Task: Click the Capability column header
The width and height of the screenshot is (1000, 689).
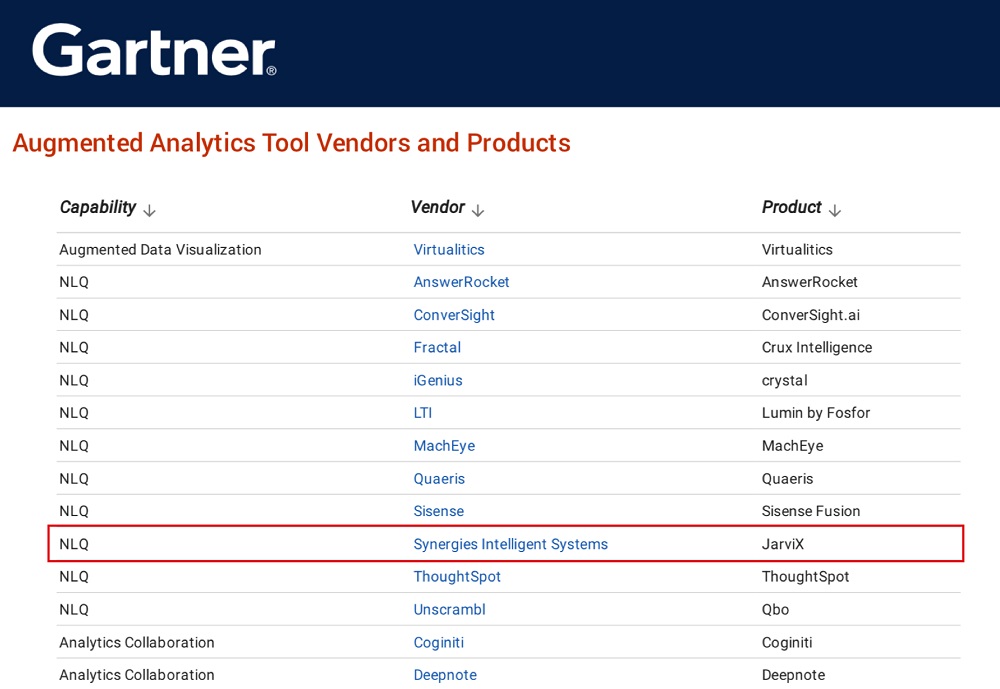Action: [x=98, y=208]
